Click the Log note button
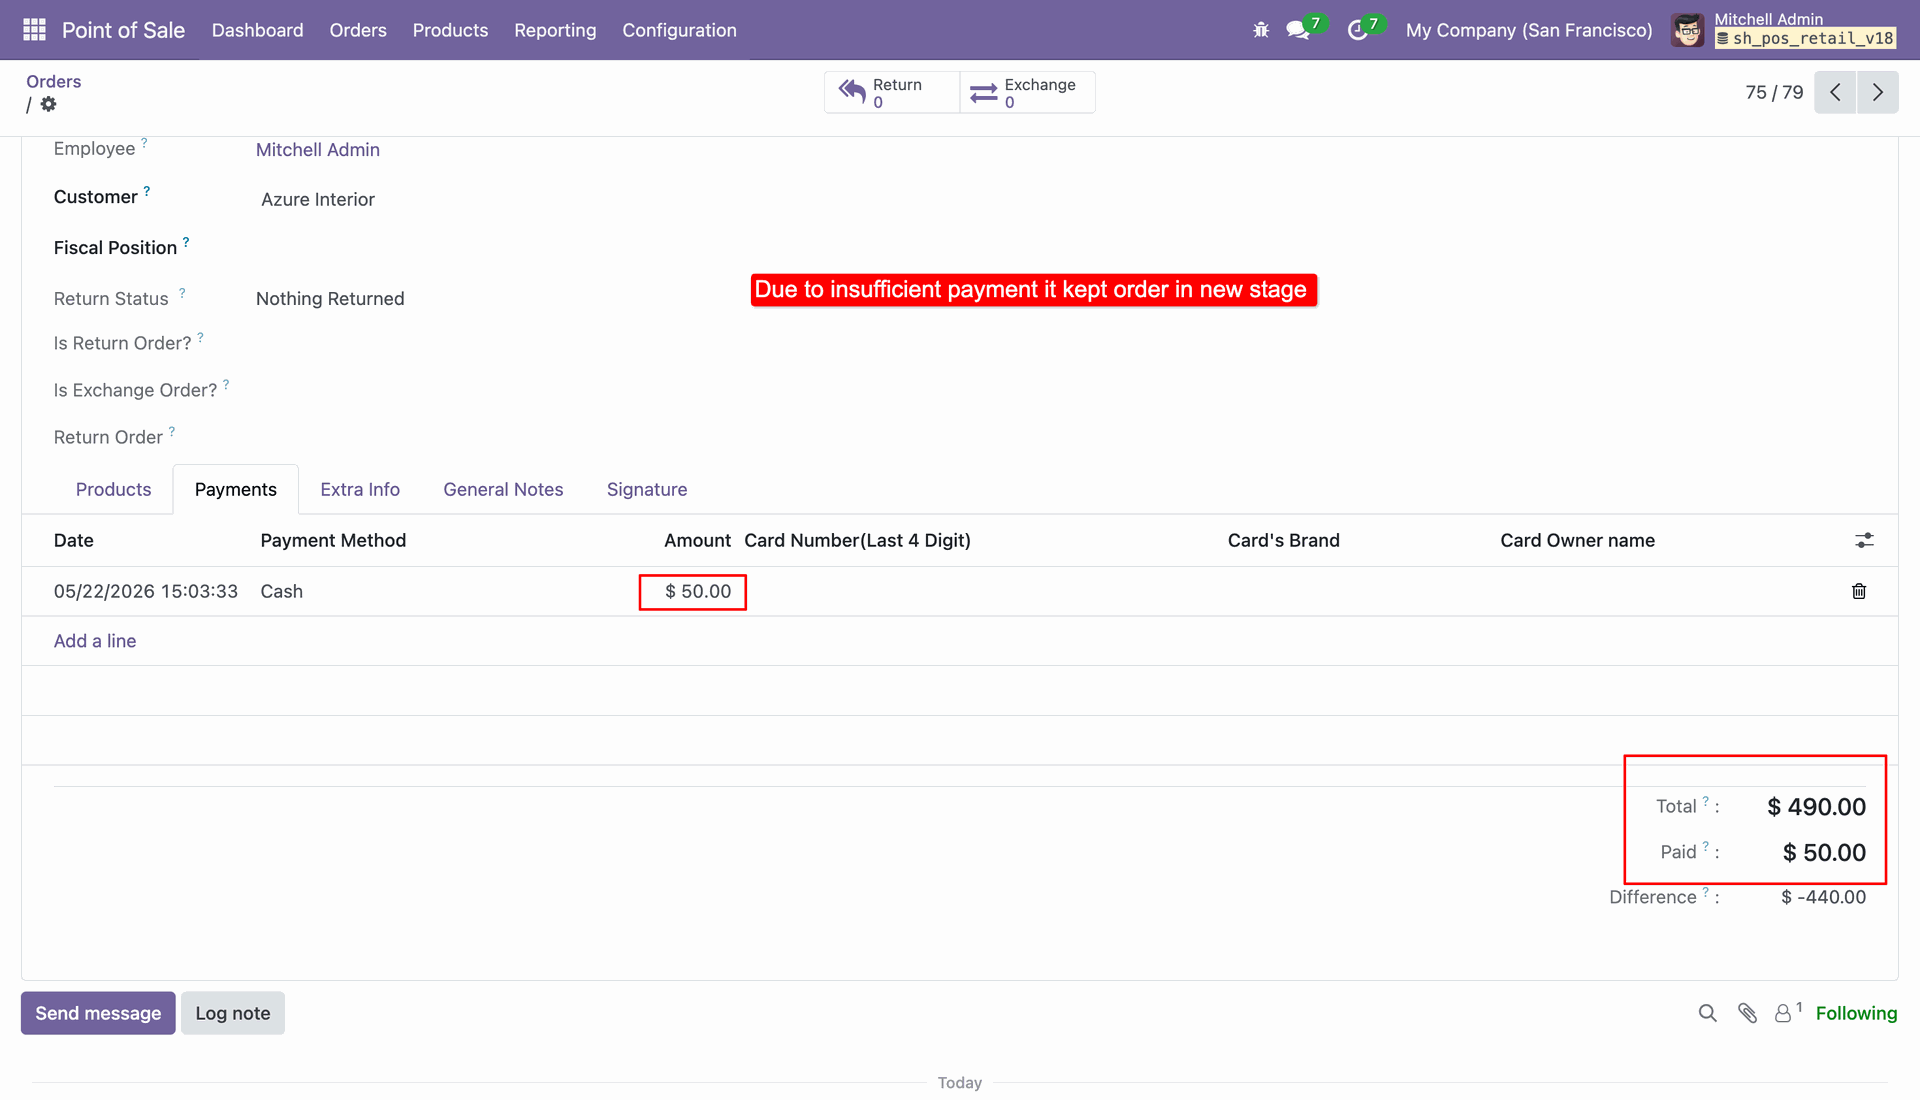The width and height of the screenshot is (1920, 1100). coord(233,1013)
